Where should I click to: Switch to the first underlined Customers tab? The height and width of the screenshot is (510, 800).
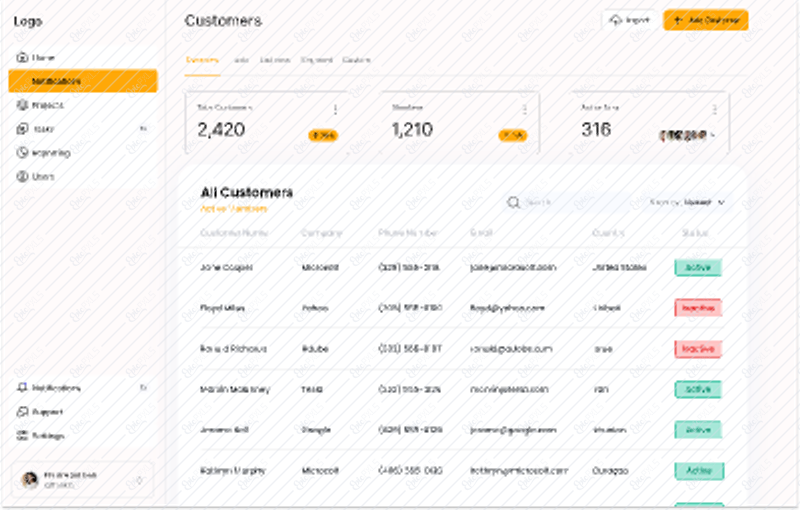point(202,60)
